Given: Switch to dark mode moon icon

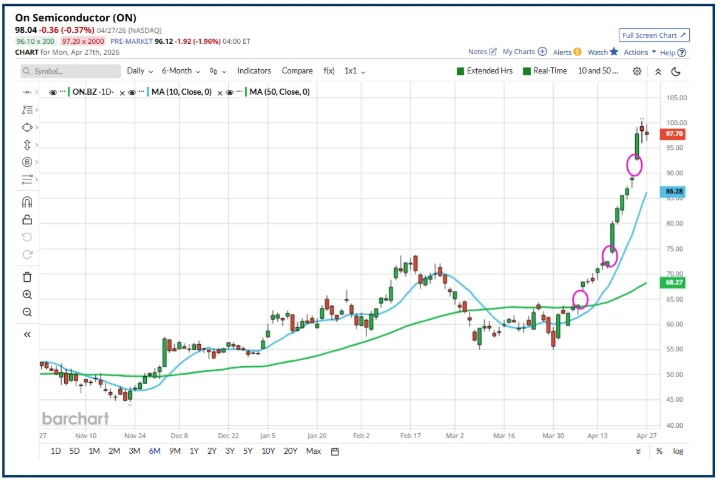Looking at the screenshot, I should click(676, 72).
